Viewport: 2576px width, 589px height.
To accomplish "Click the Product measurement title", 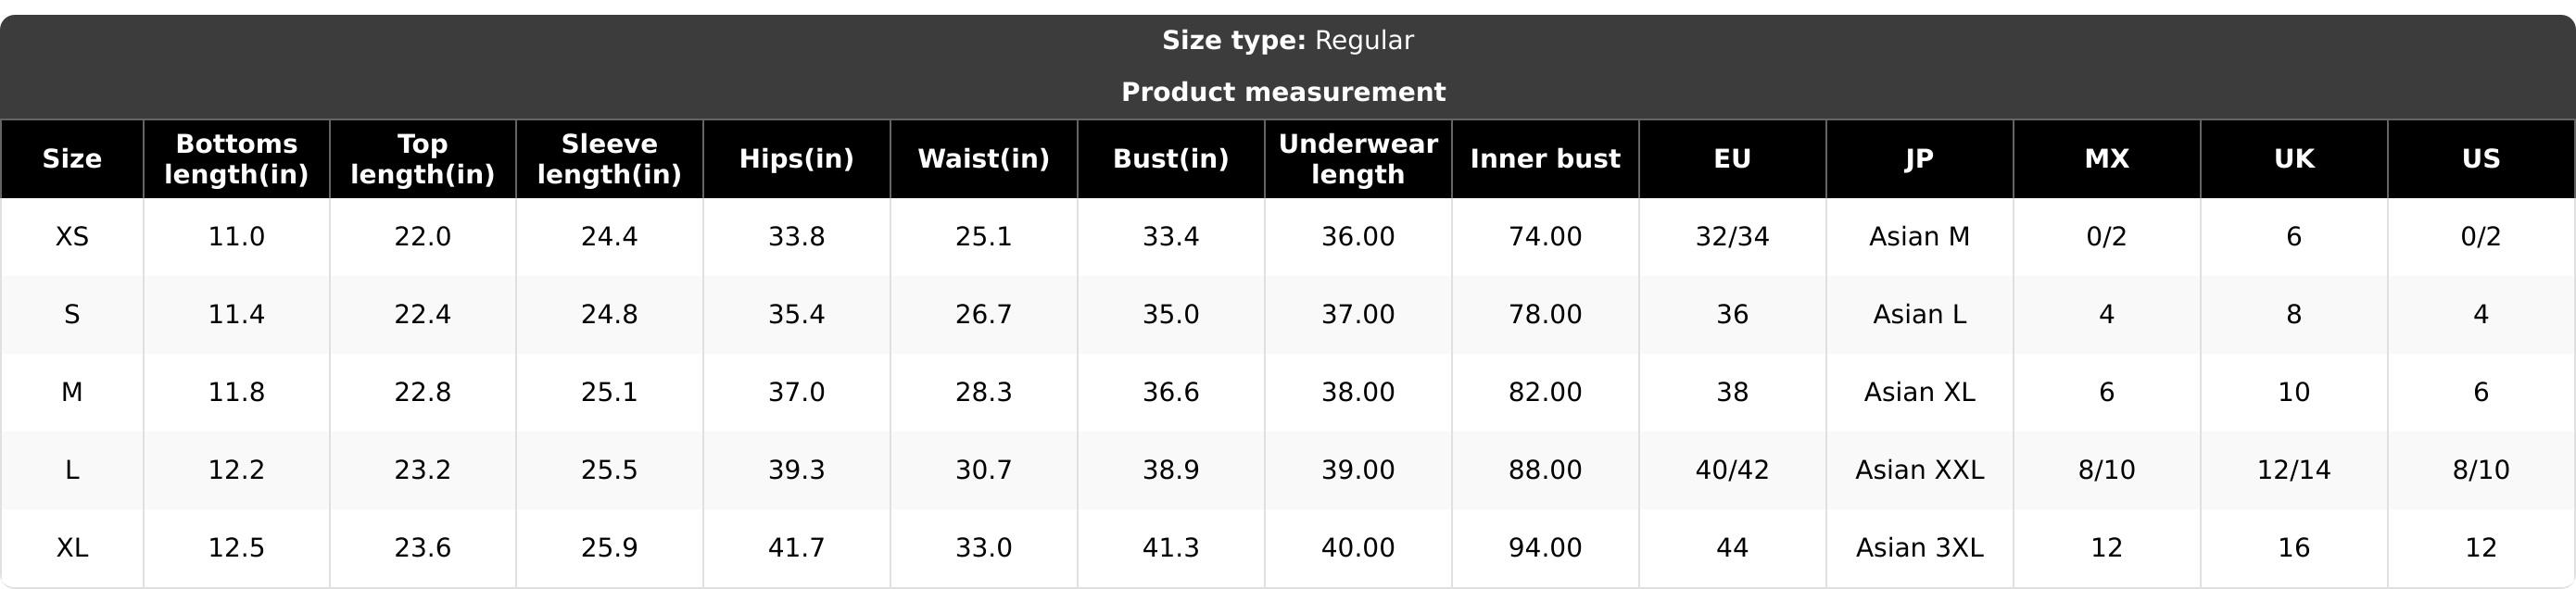I will [1283, 92].
